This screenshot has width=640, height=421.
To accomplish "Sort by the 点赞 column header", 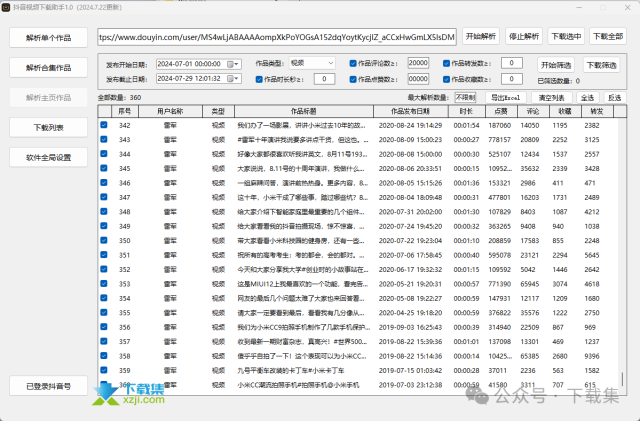I will pyautogui.click(x=501, y=111).
